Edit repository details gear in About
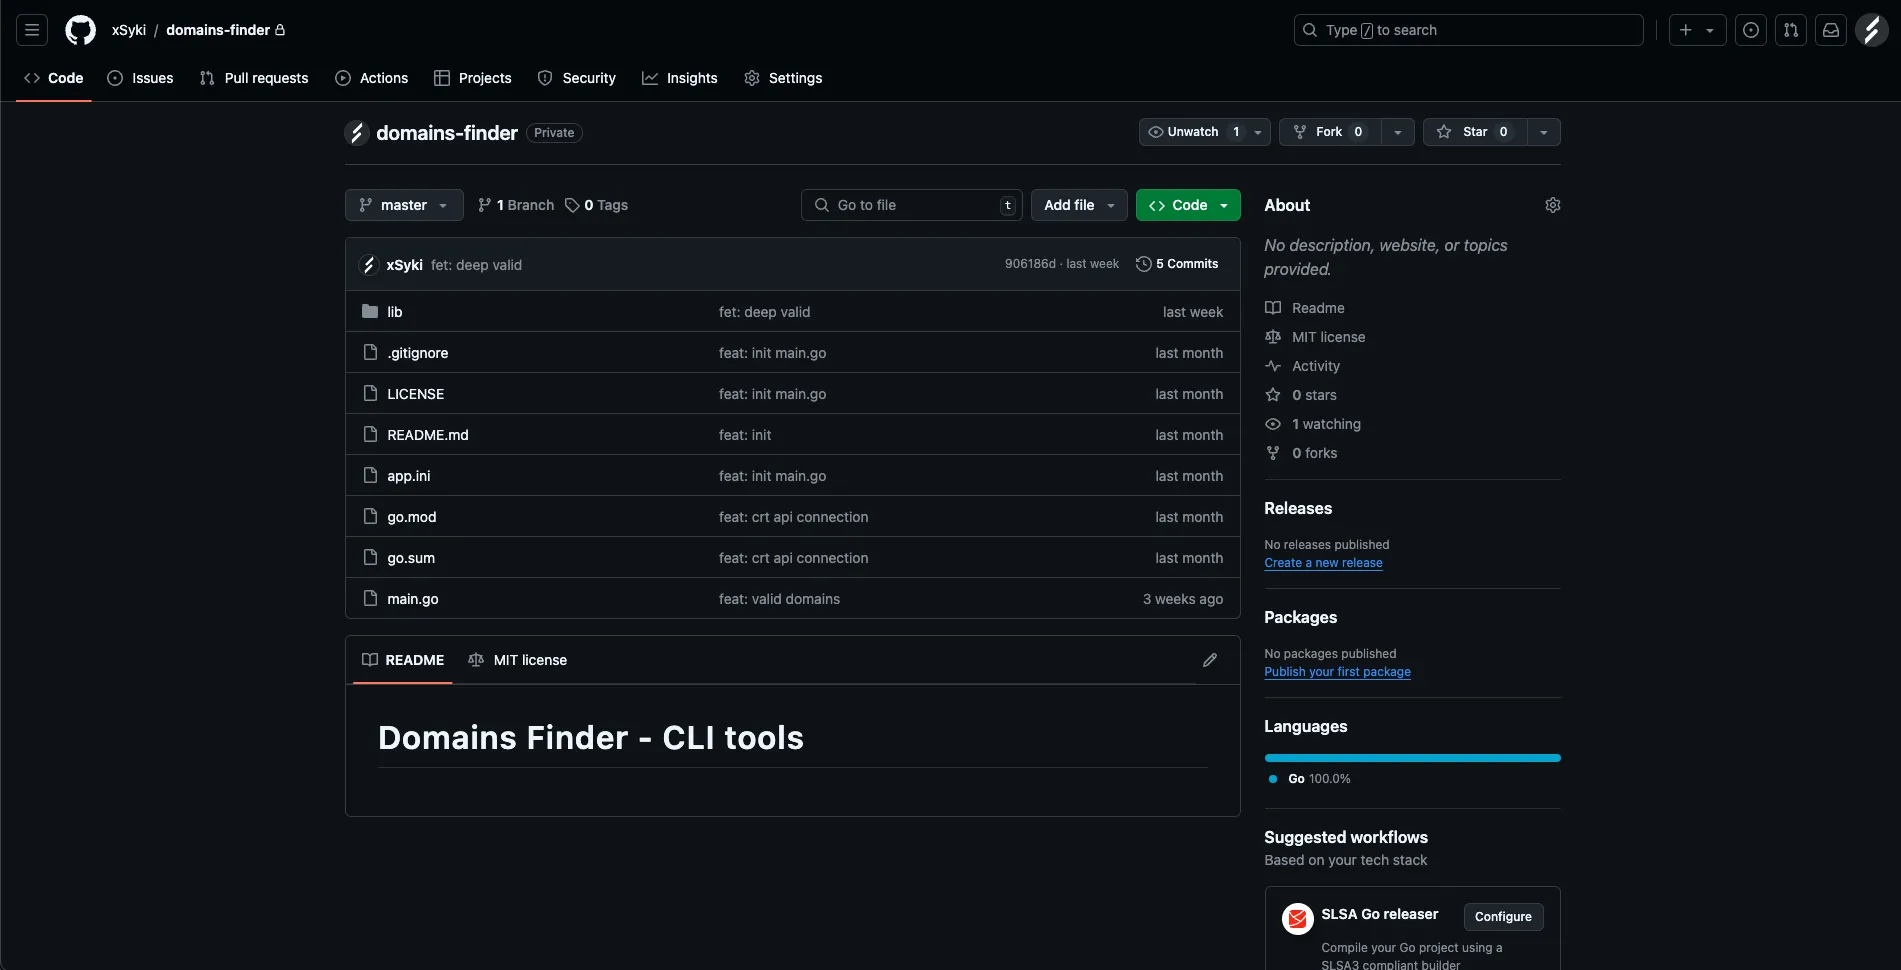The image size is (1901, 970). point(1553,205)
